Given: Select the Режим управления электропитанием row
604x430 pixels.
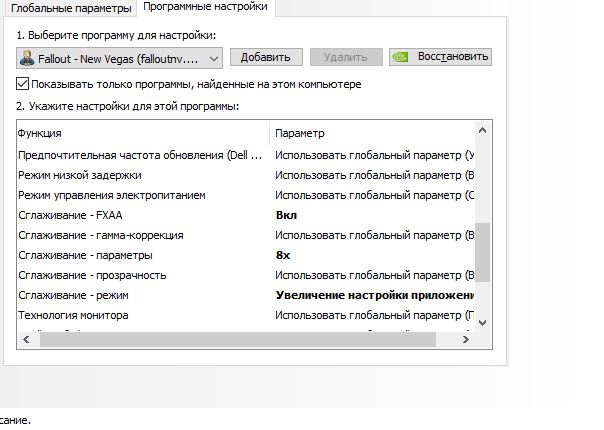Looking at the screenshot, I should 246,195.
